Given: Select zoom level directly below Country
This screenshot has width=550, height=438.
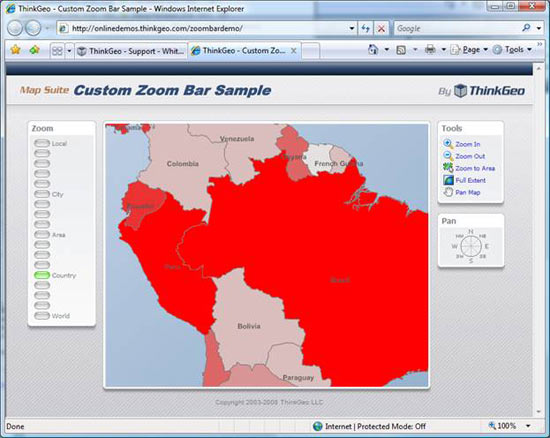Looking at the screenshot, I should click(42, 285).
